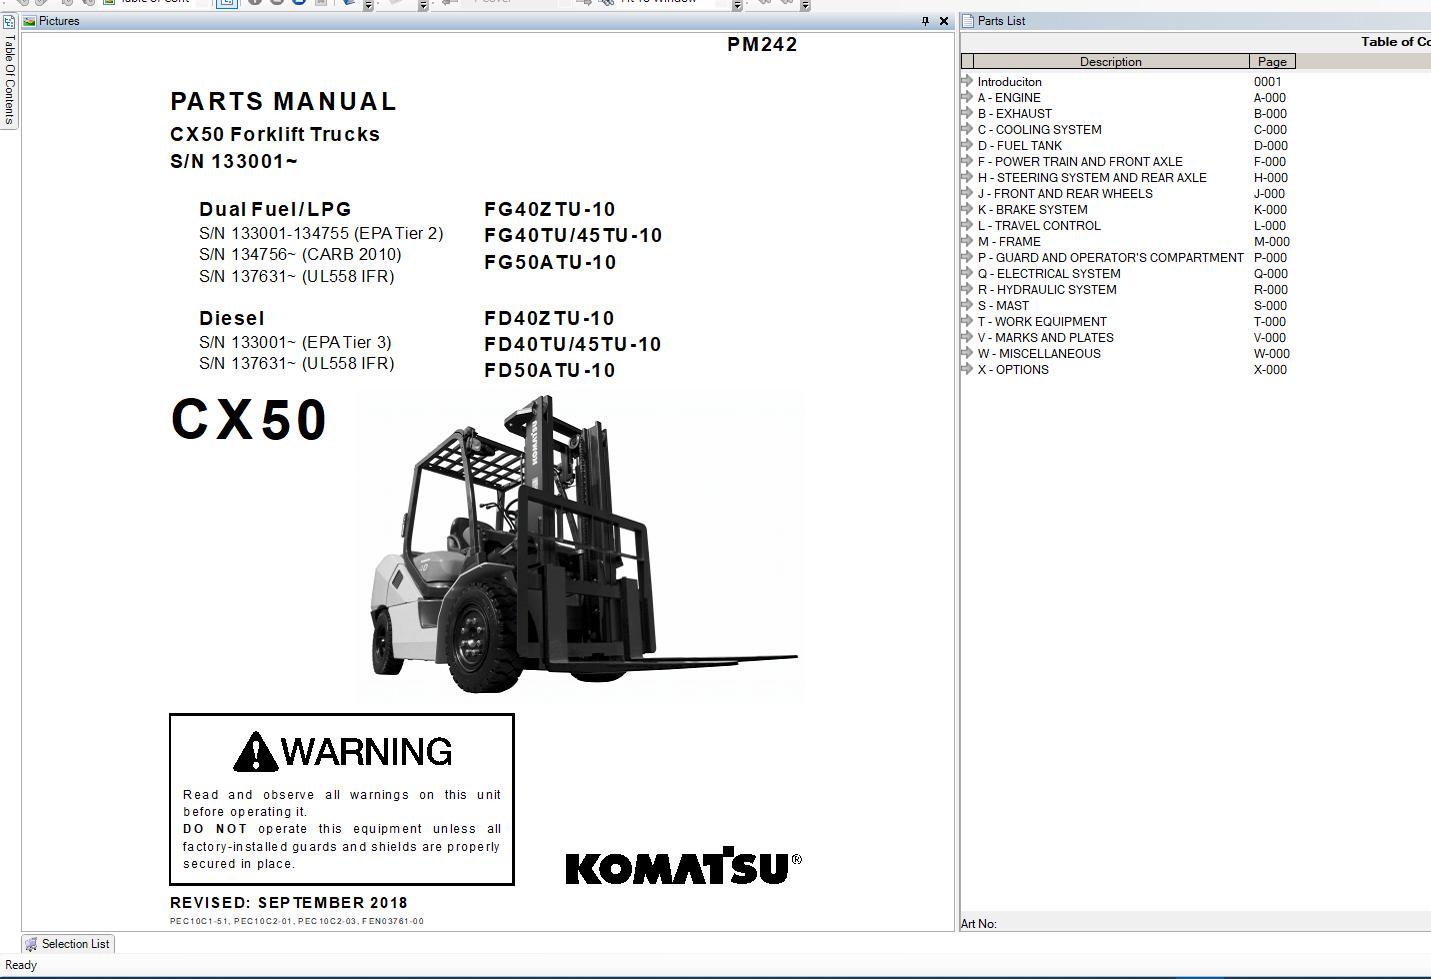1431x979 pixels.
Task: Click the arrow icon beside T - WORK EQUIPMENT
Action: [967, 321]
